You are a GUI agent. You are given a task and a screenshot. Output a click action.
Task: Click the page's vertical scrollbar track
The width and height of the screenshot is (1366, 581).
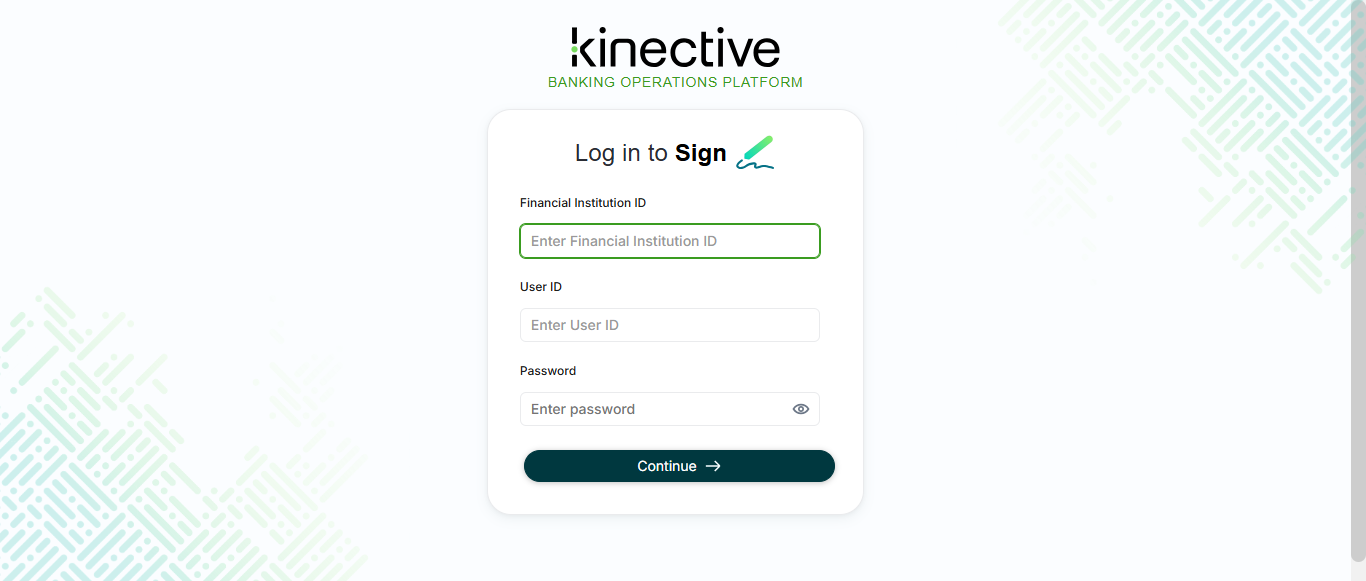[x=1358, y=570]
